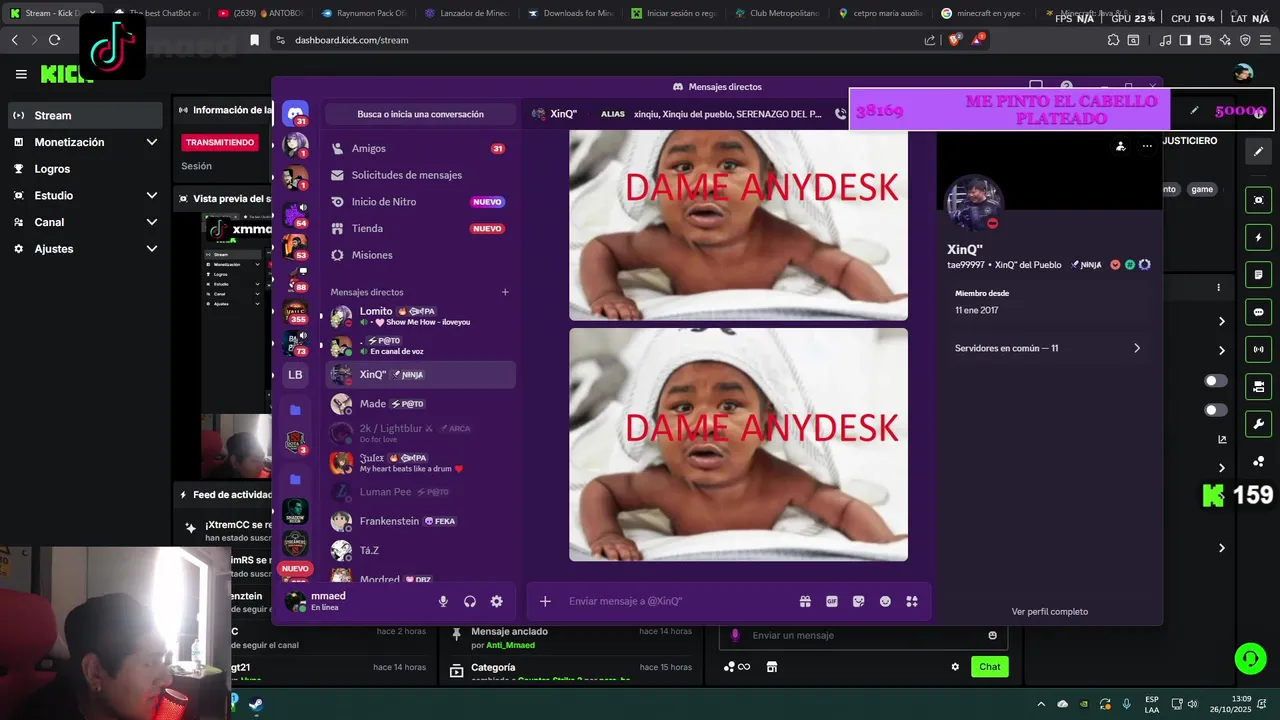
Task: Click Ver perfil completo link
Action: [x=1049, y=611]
